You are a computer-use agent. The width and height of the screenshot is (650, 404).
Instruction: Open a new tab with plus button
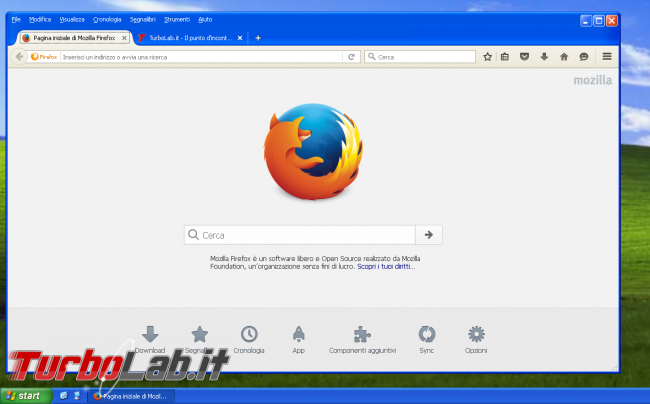click(258, 38)
